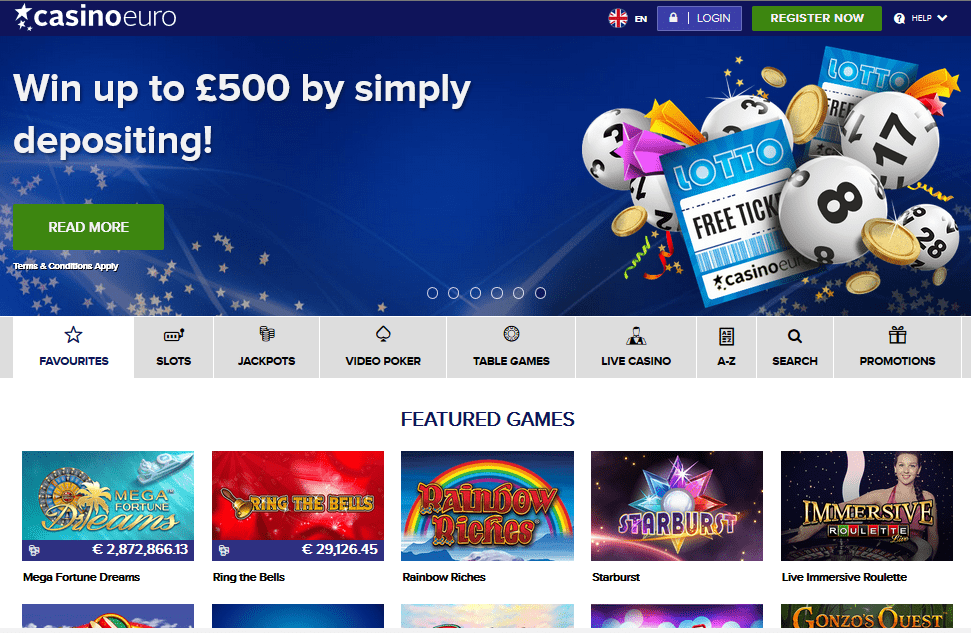
Task: Open the Mega Fortune Dreams game thumbnail
Action: [108, 506]
